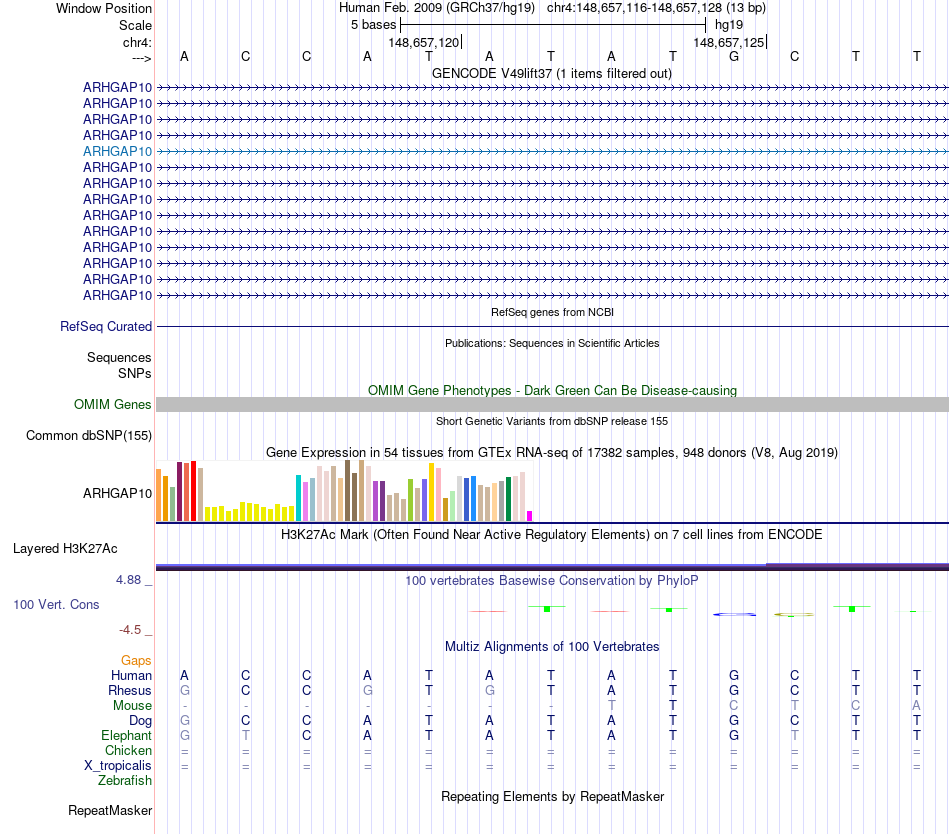This screenshot has width=950, height=834.
Task: Click the Chicken species label
Action: (128, 750)
